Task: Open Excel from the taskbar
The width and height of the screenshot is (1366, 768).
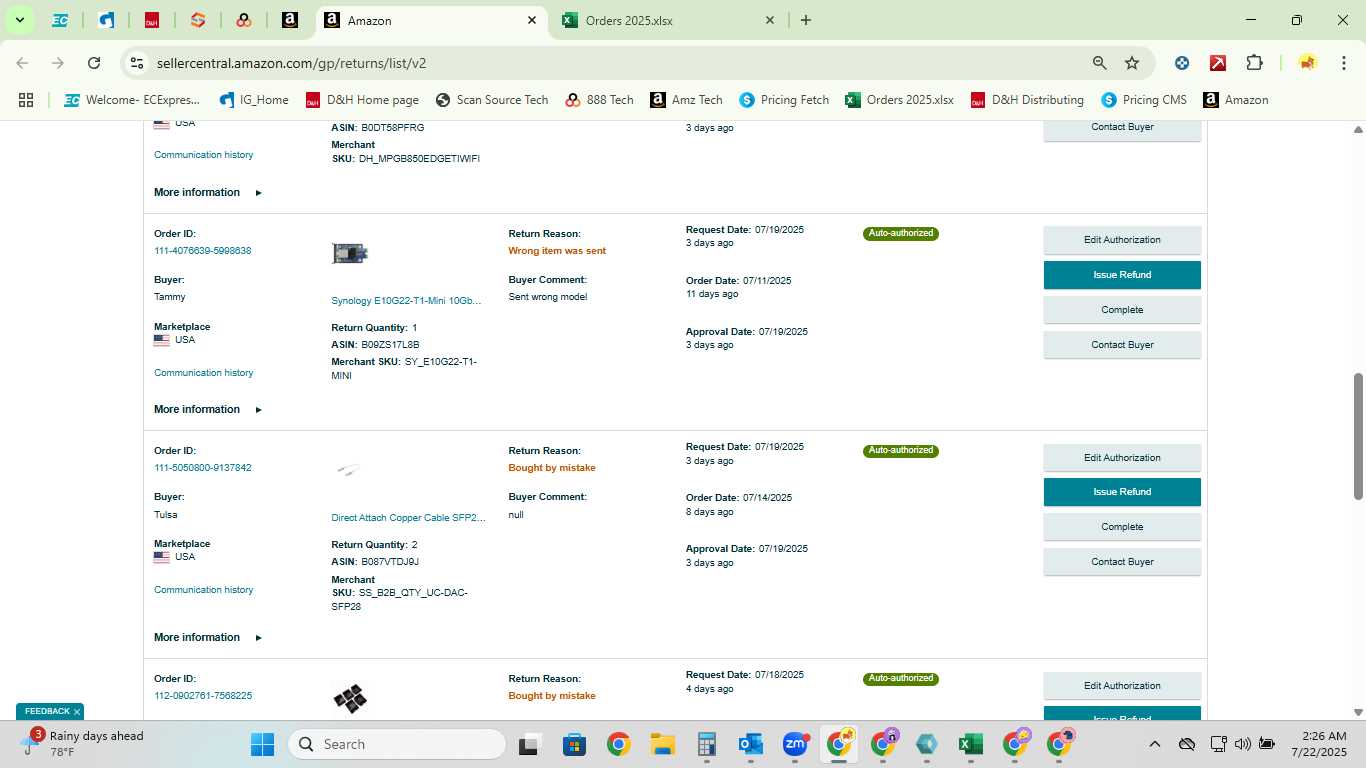Action: [x=970, y=744]
